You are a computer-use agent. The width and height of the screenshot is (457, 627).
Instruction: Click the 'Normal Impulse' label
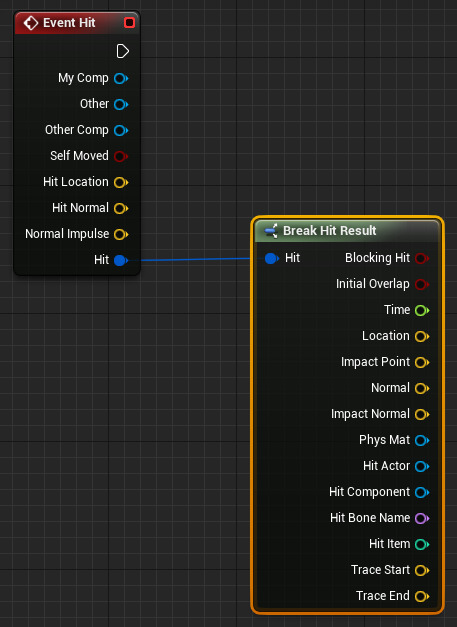tap(67, 234)
